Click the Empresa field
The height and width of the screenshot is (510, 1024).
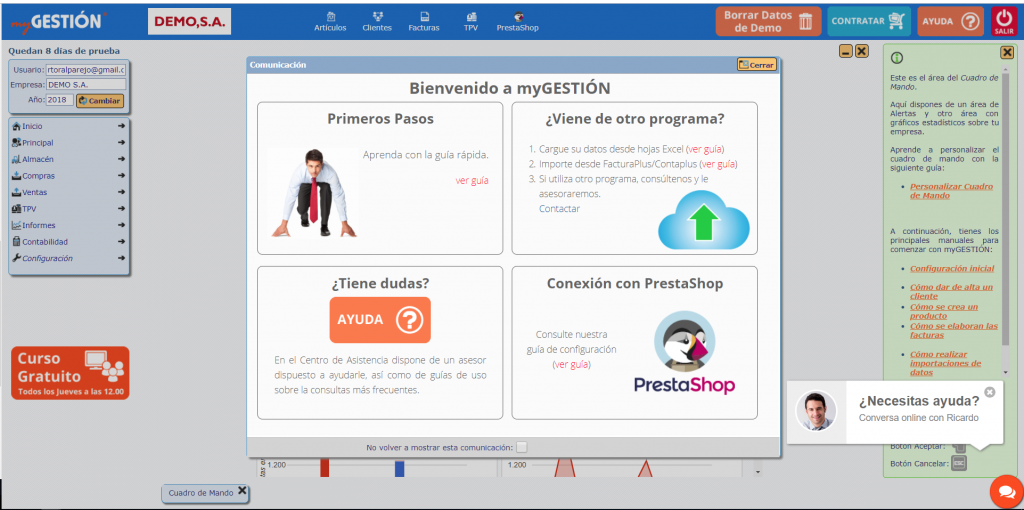click(86, 84)
